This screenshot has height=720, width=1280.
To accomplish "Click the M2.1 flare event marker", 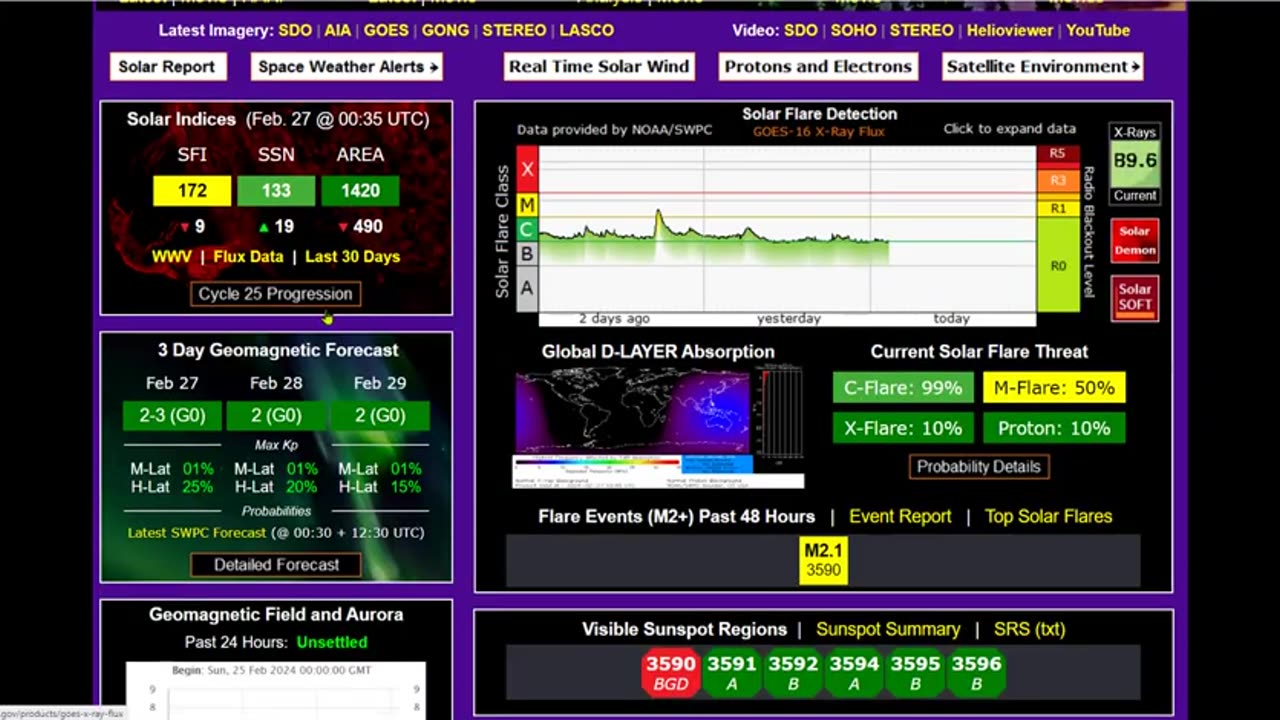I will 824,561.
